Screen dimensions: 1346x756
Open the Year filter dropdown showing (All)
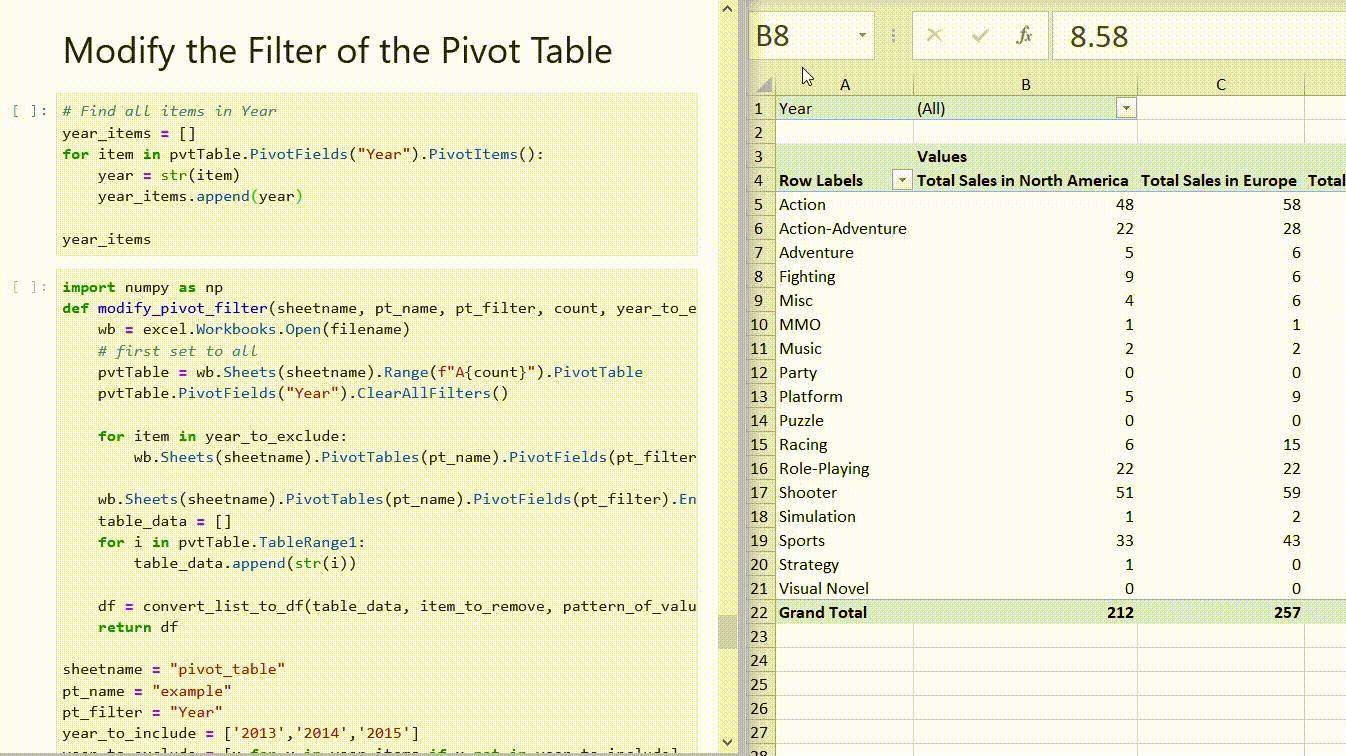[1127, 108]
